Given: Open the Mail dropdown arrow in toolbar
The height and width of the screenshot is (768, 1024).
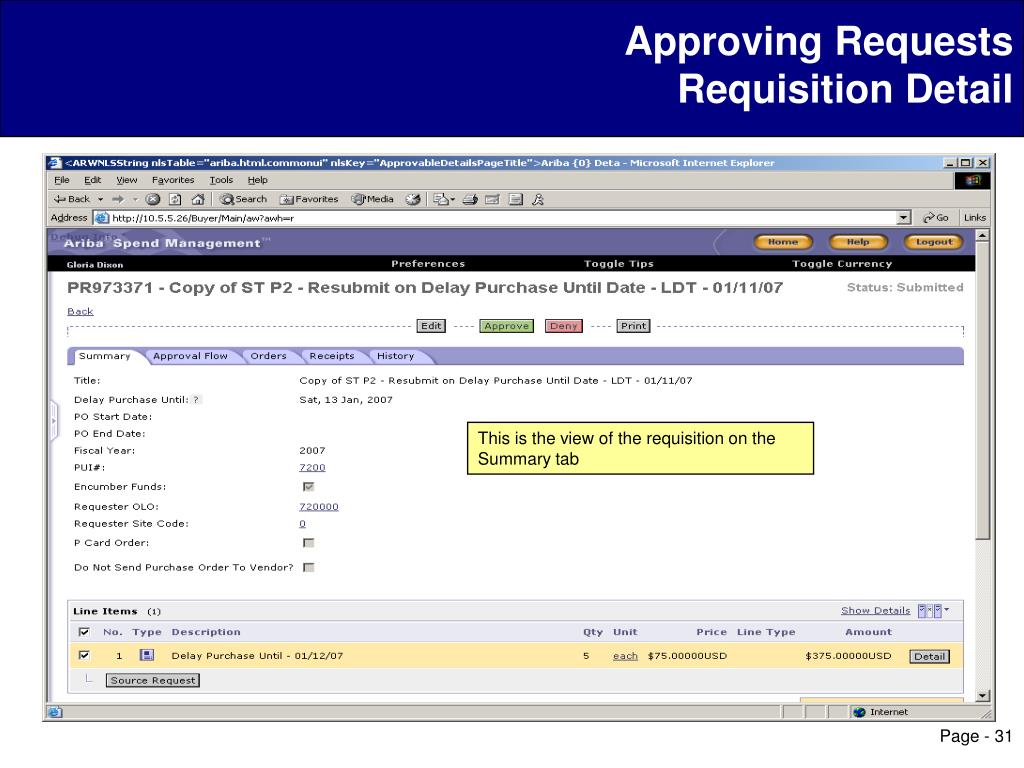Looking at the screenshot, I should tap(453, 199).
